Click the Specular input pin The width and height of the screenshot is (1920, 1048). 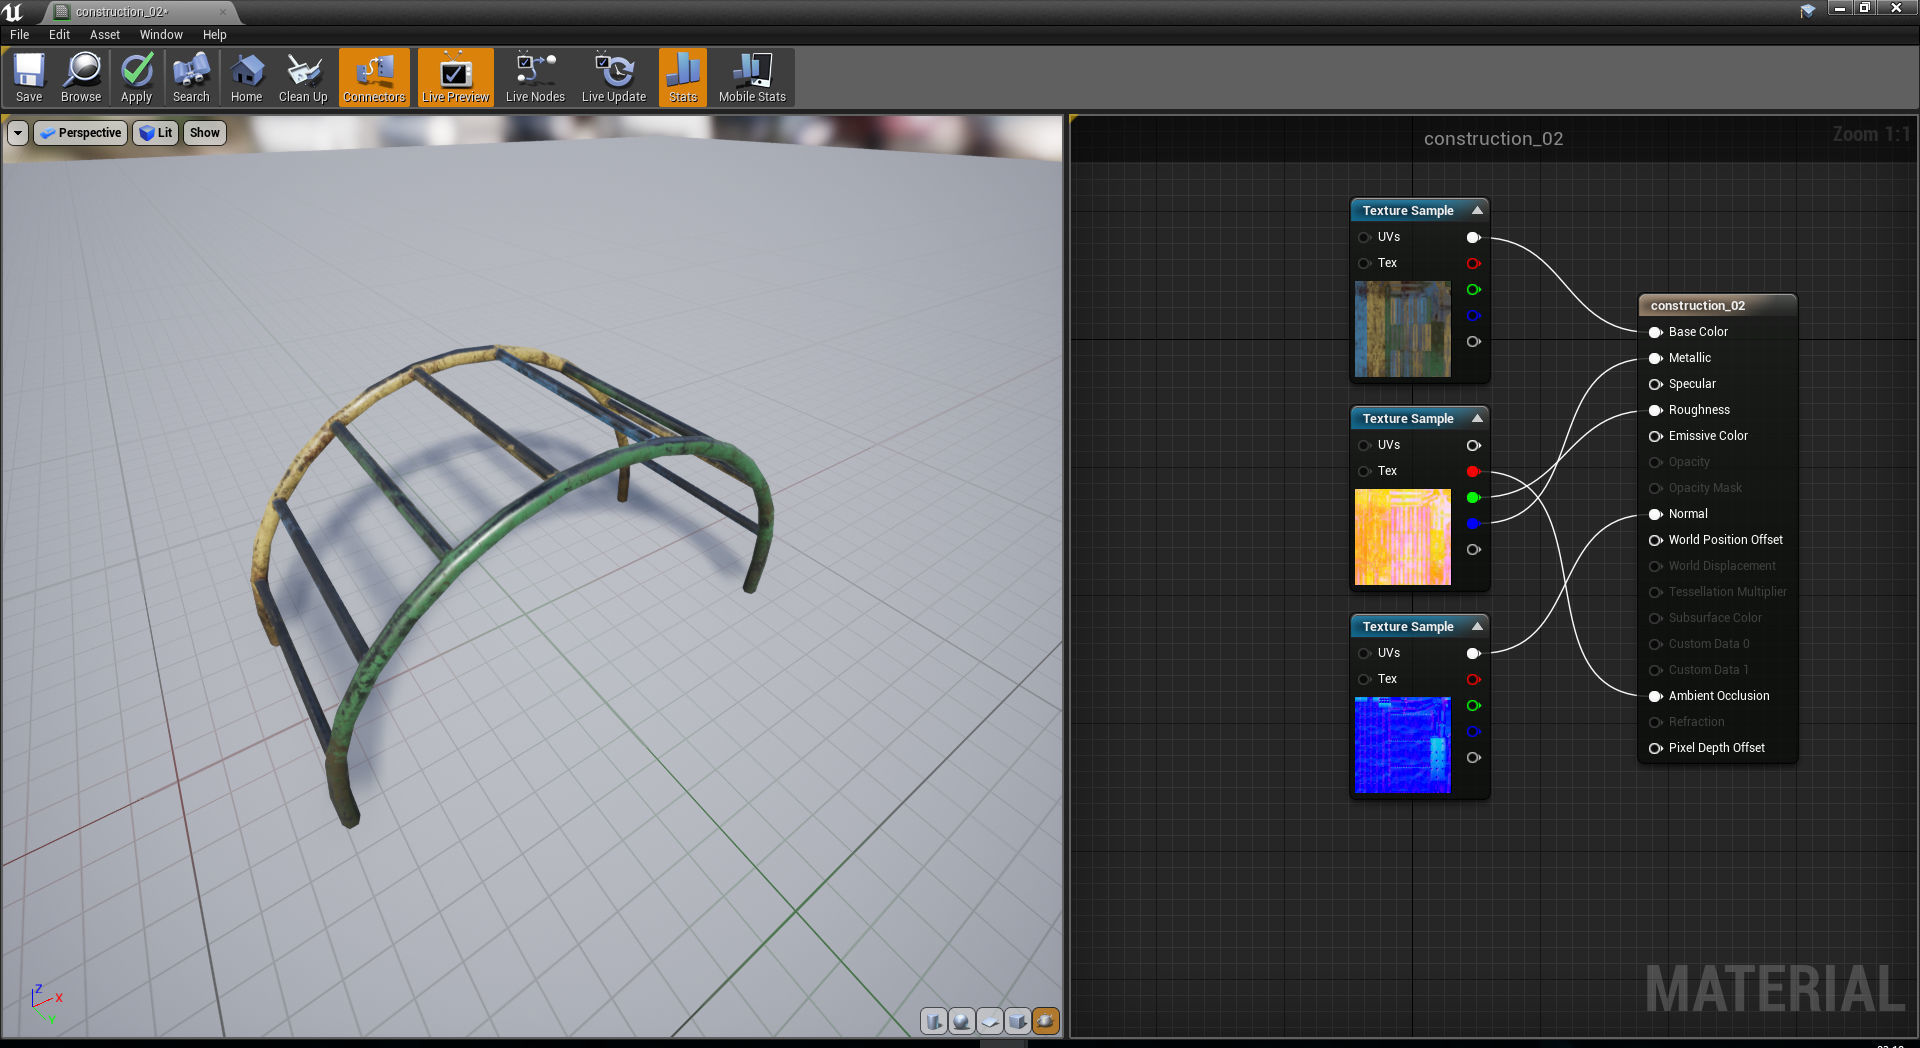click(x=1655, y=384)
